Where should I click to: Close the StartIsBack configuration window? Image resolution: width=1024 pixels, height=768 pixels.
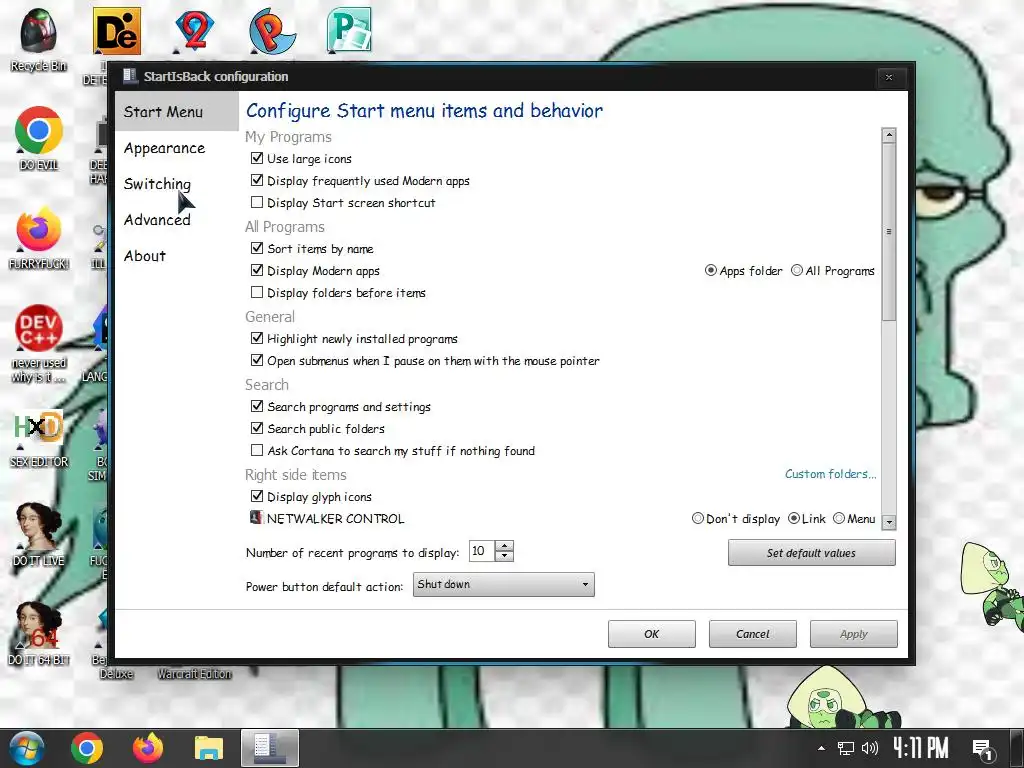click(x=889, y=77)
